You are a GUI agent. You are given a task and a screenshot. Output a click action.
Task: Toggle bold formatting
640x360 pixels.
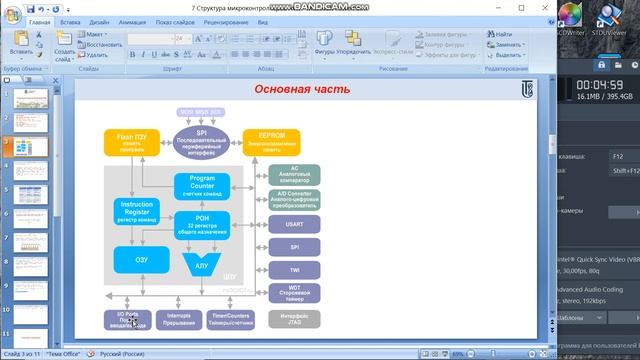tap(132, 55)
